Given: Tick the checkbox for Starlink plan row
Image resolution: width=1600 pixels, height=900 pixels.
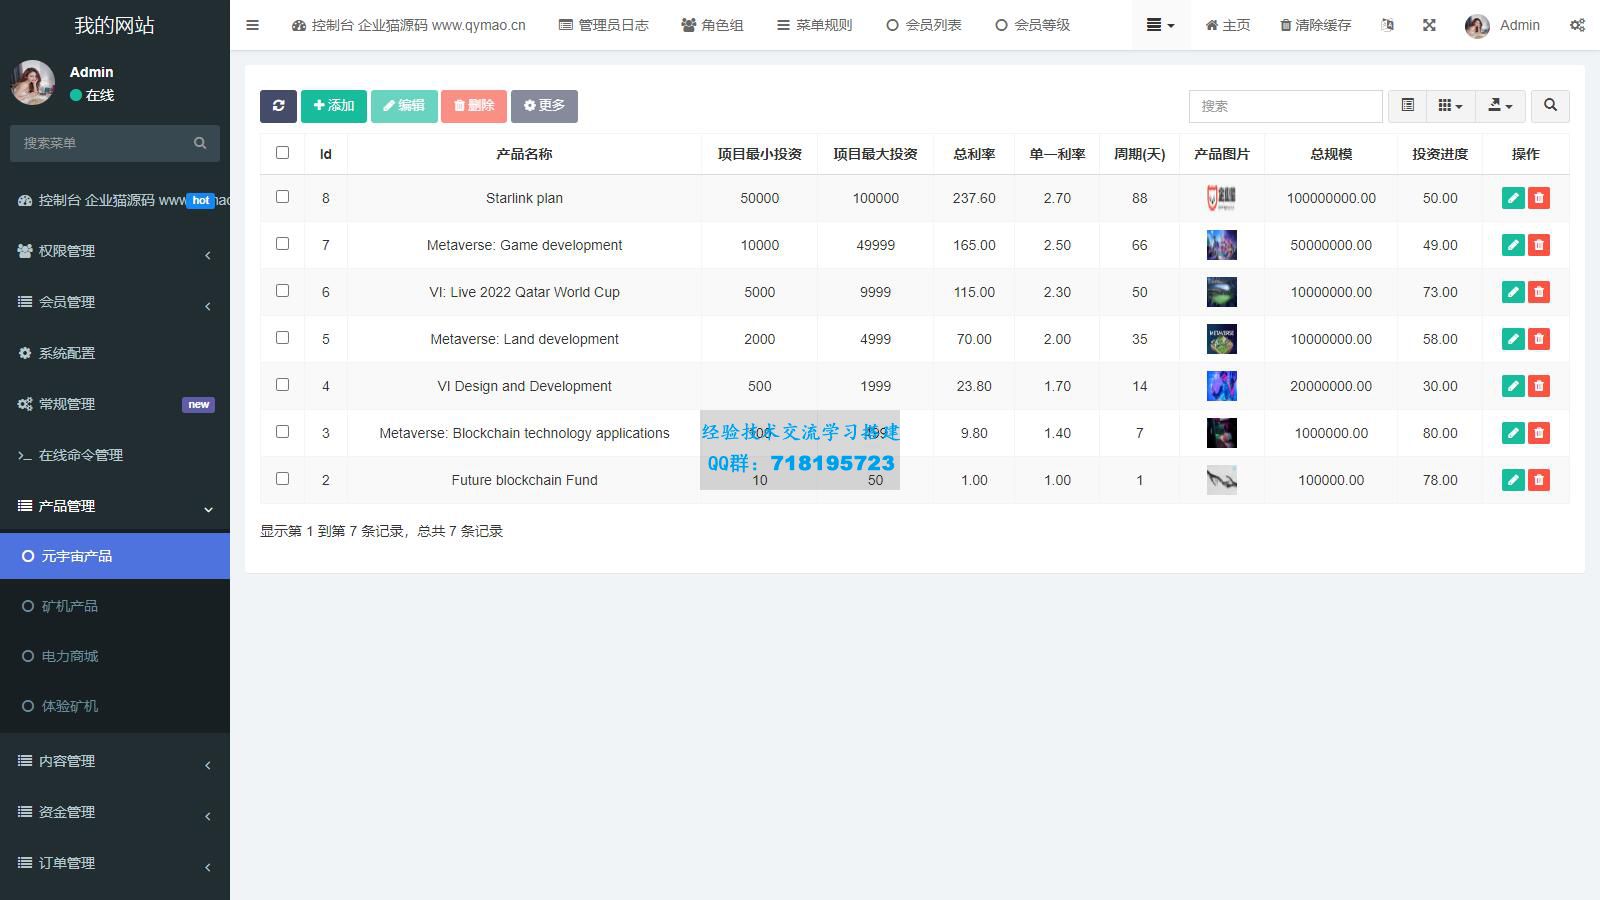Looking at the screenshot, I should (282, 197).
